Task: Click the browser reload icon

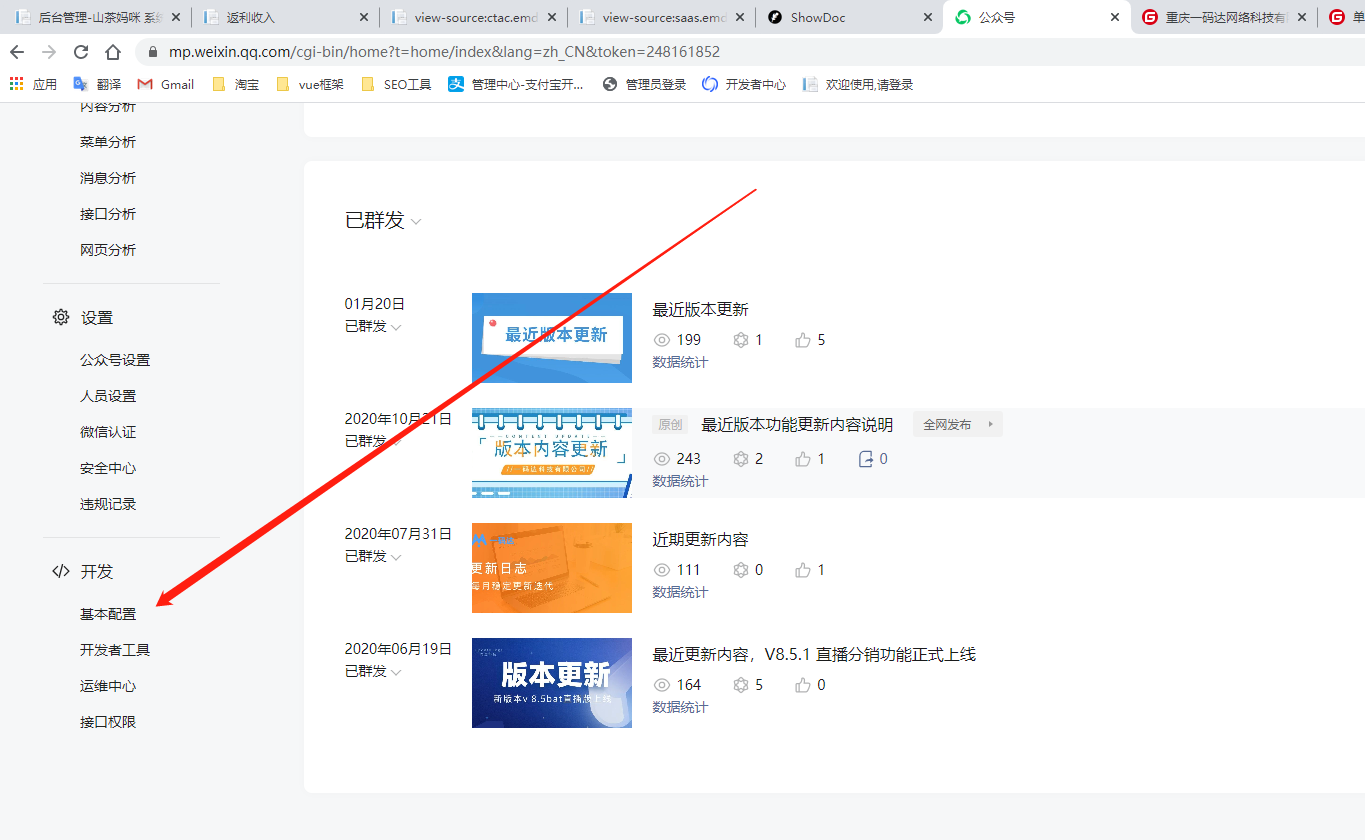Action: click(81, 52)
